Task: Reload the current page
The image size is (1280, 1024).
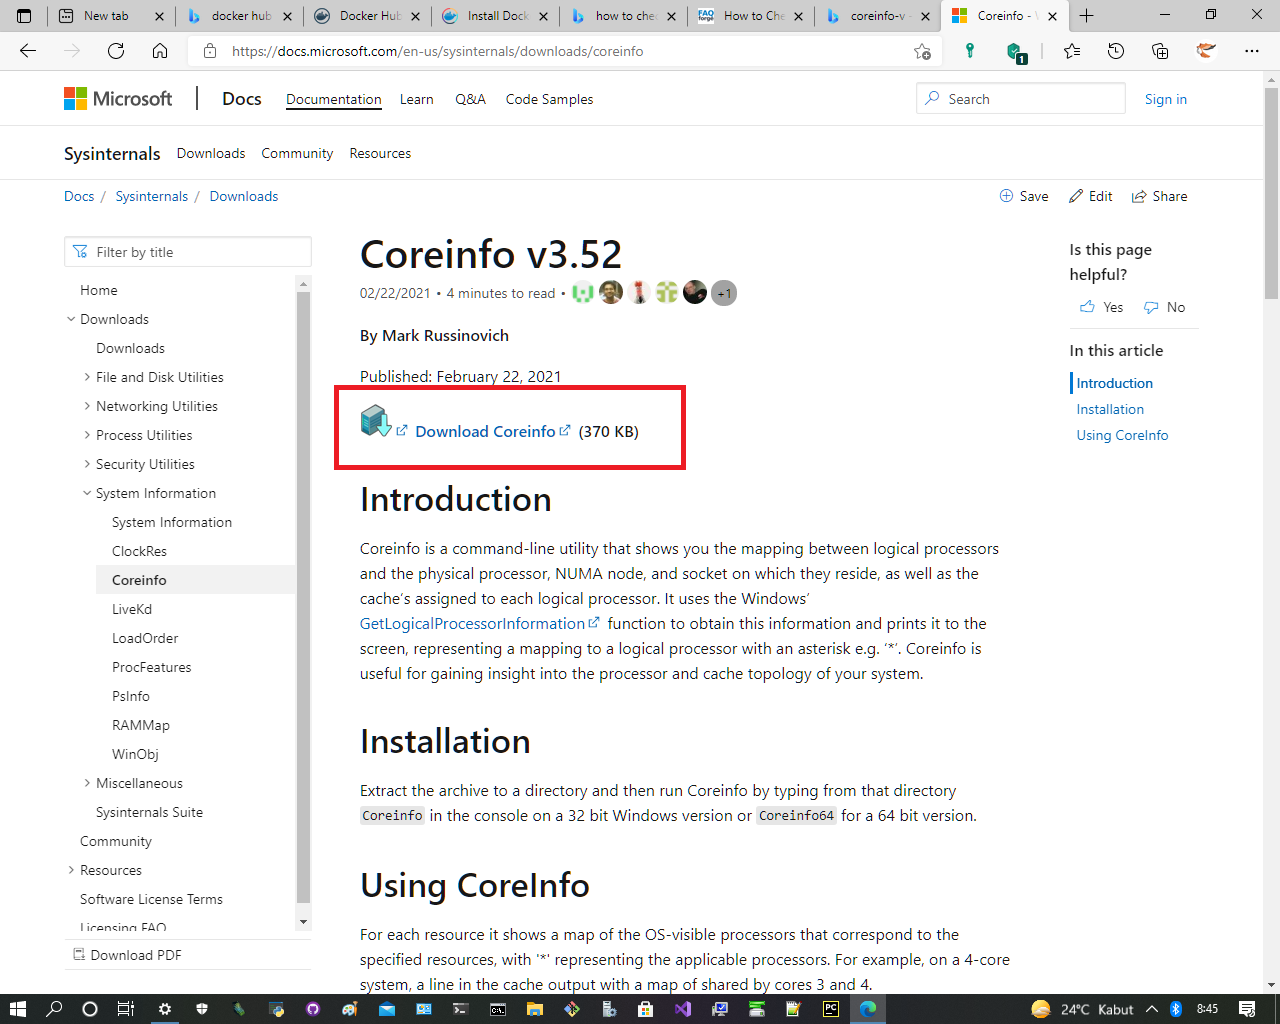Action: click(116, 51)
